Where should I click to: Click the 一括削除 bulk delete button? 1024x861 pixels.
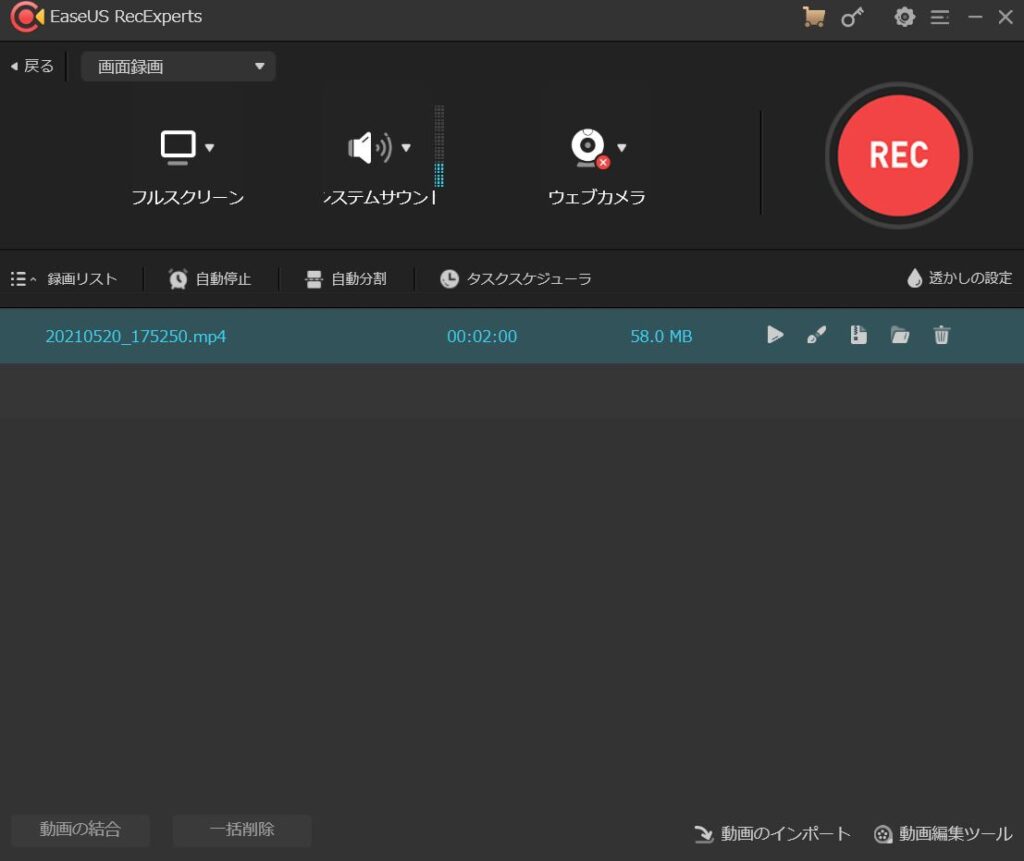(242, 830)
